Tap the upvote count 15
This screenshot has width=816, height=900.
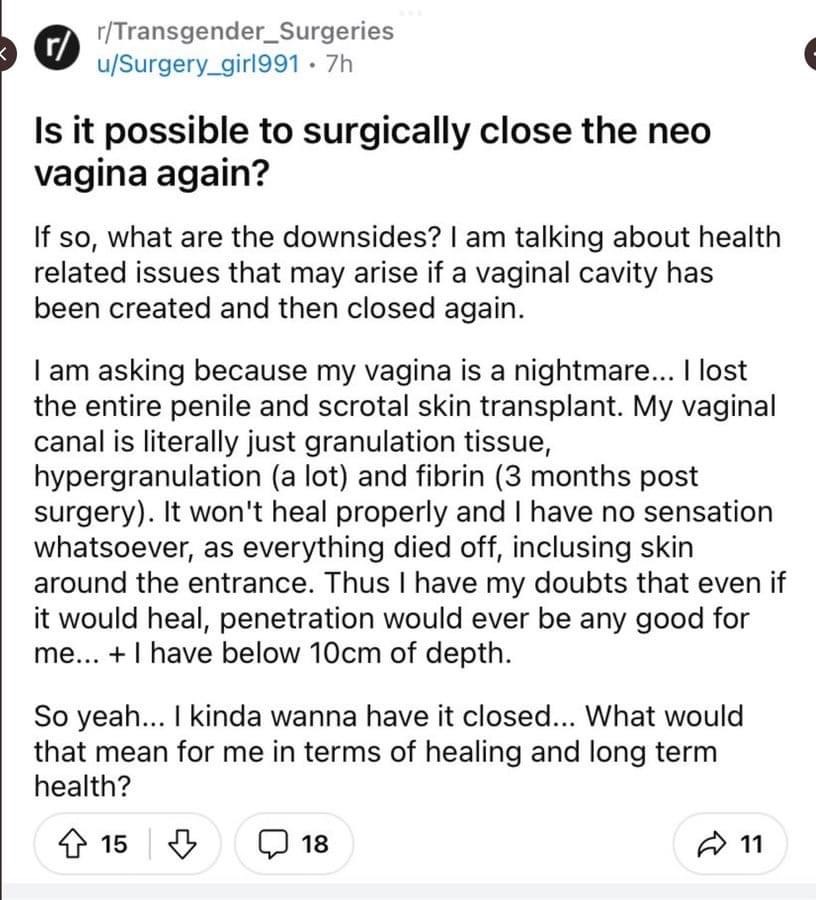(x=114, y=844)
